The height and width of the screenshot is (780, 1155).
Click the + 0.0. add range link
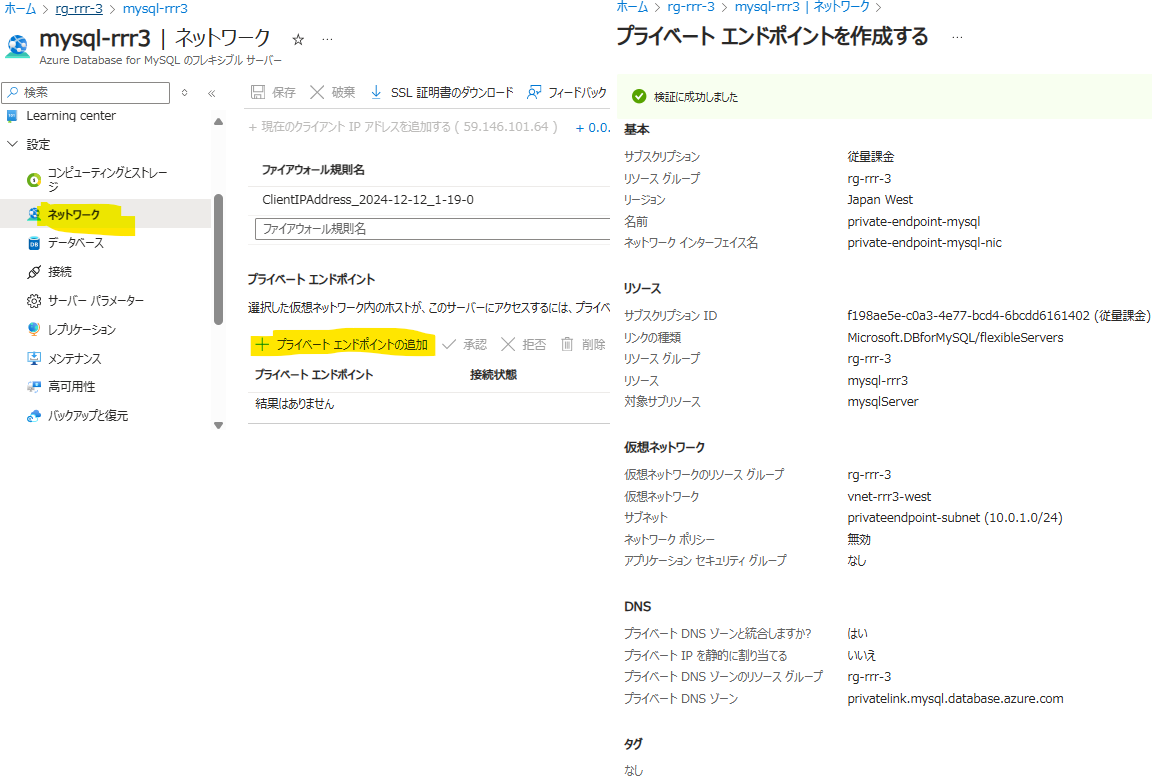point(593,127)
